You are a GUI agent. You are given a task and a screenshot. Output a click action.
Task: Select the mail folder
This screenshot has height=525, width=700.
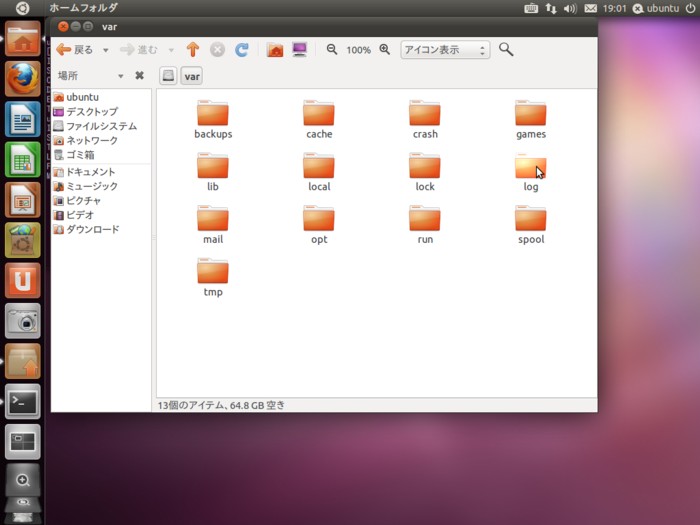point(213,224)
